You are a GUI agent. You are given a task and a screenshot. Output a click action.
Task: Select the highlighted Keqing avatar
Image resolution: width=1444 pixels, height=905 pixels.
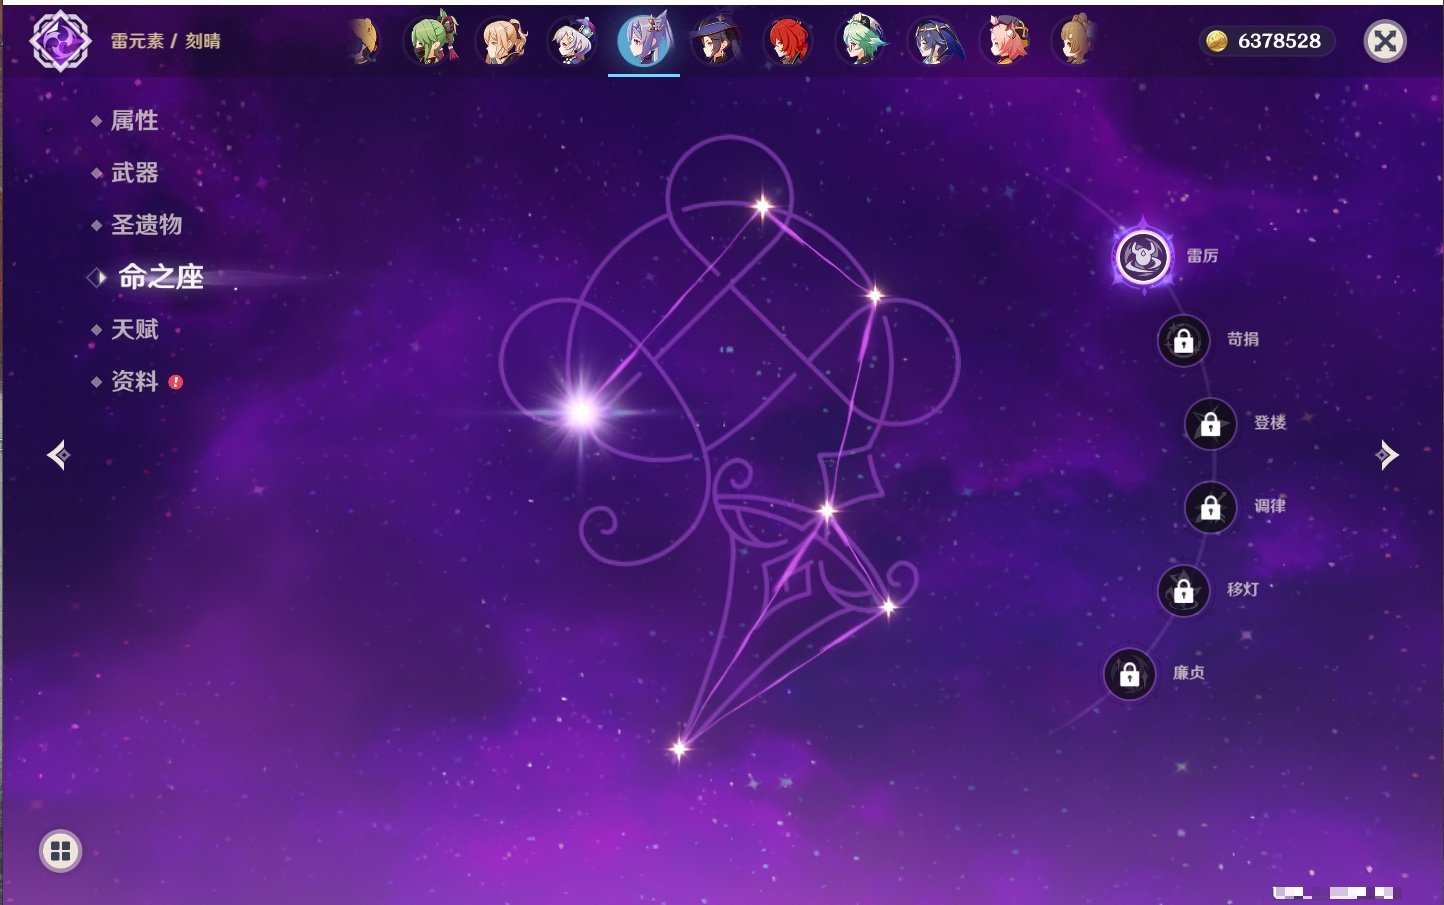(x=644, y=40)
